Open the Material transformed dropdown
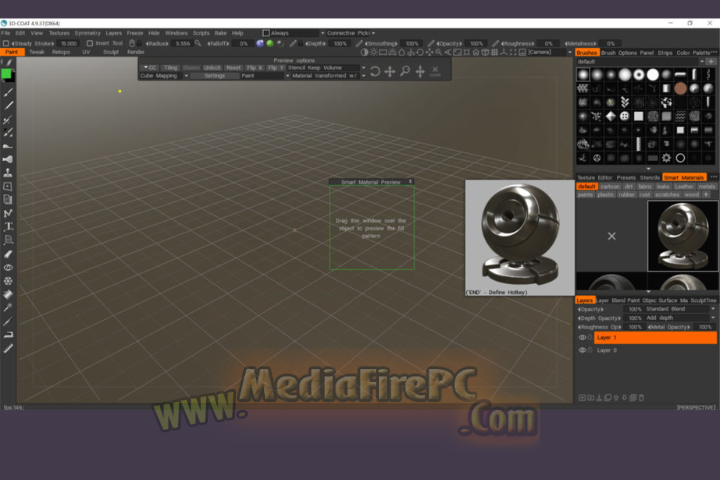 click(328, 76)
